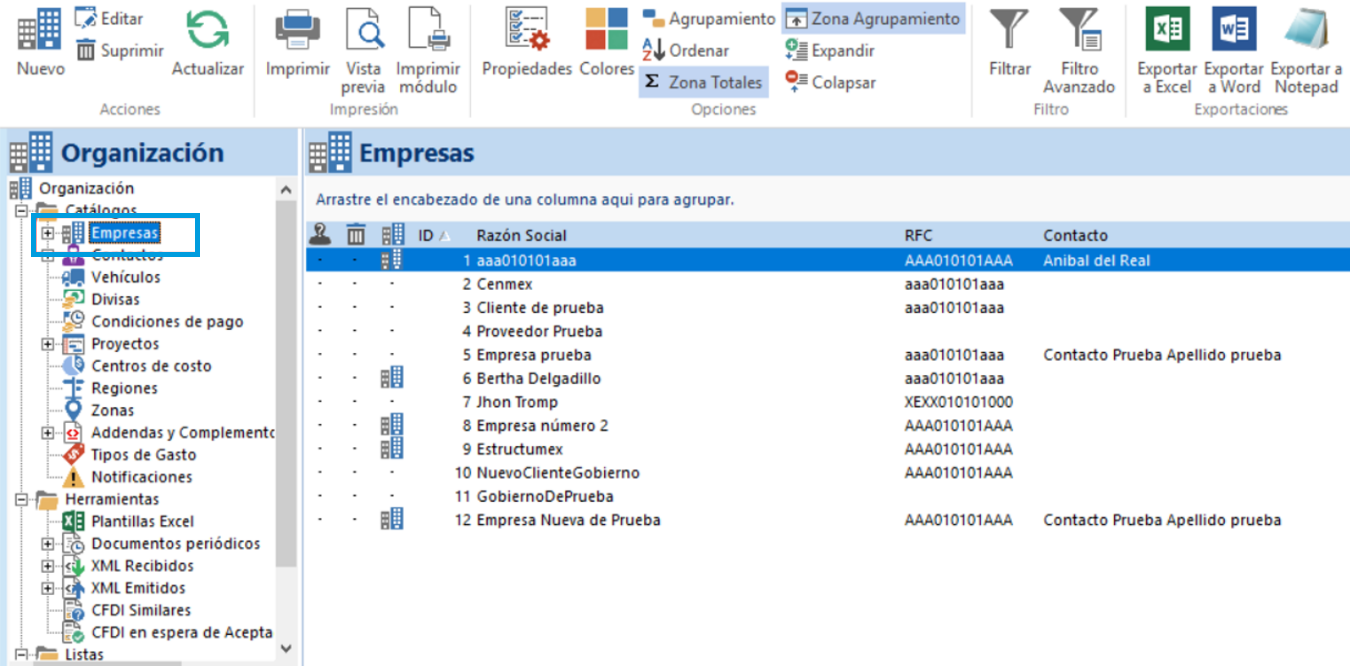Screen dimensions: 1350x666
Task: Export the grid to Notepad
Action: [1306, 51]
